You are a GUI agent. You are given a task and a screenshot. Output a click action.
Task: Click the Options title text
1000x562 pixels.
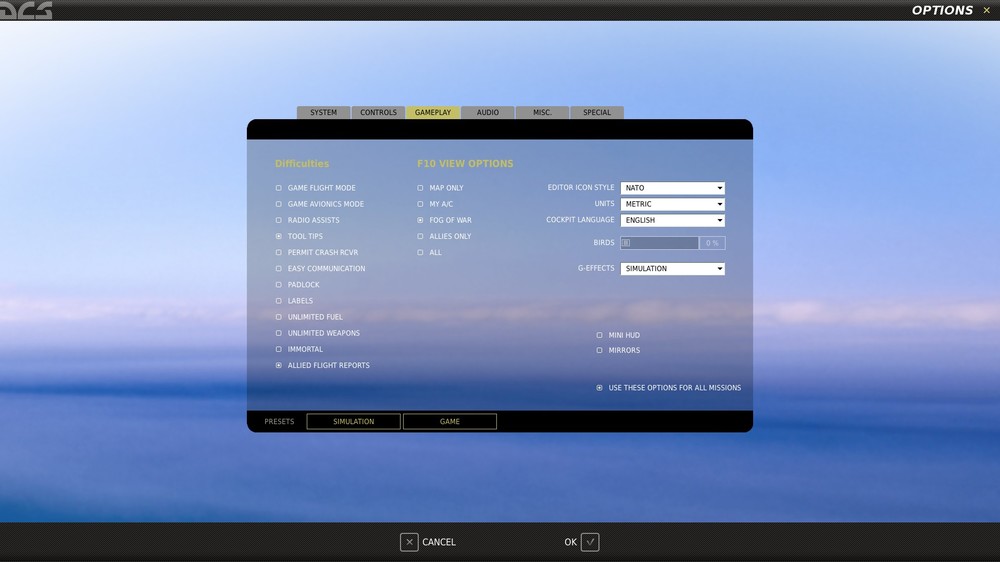pyautogui.click(x=942, y=10)
